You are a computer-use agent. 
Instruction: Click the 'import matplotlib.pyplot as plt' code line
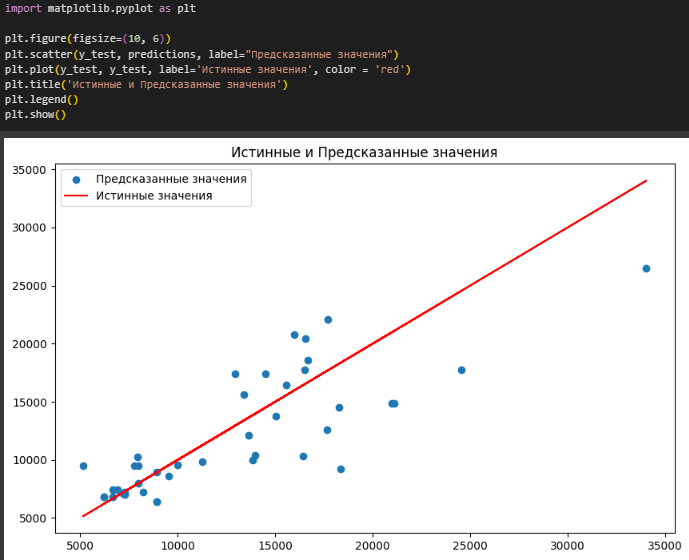click(100, 9)
